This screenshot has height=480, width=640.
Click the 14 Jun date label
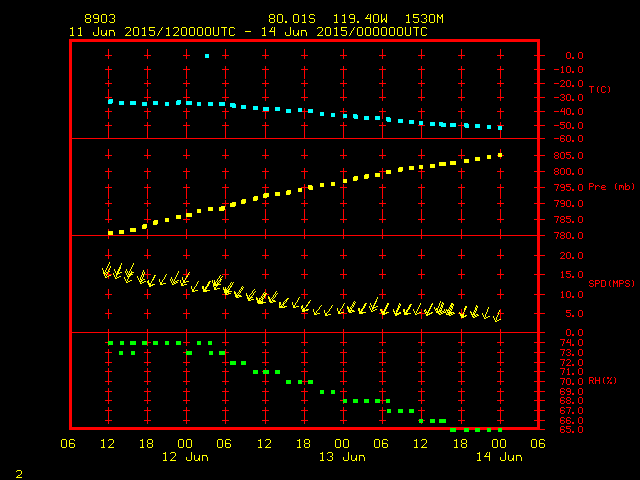[x=499, y=457]
